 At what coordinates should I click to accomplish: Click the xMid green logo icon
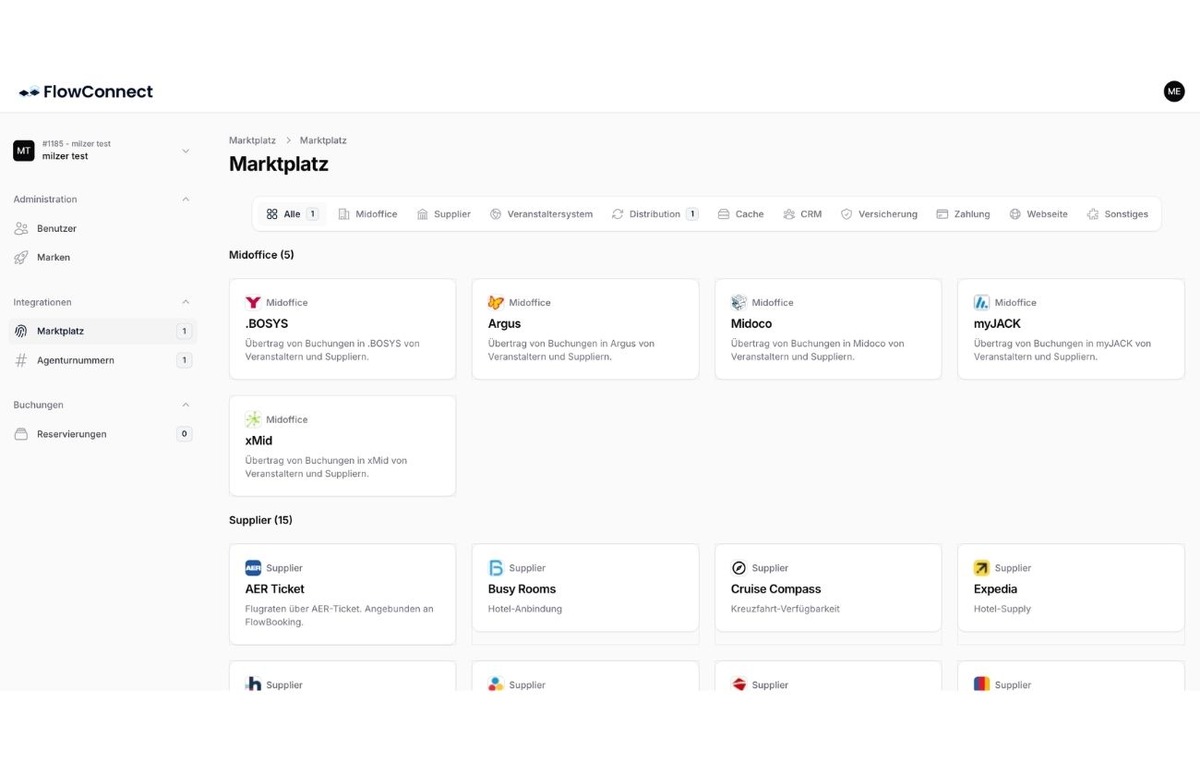(253, 419)
